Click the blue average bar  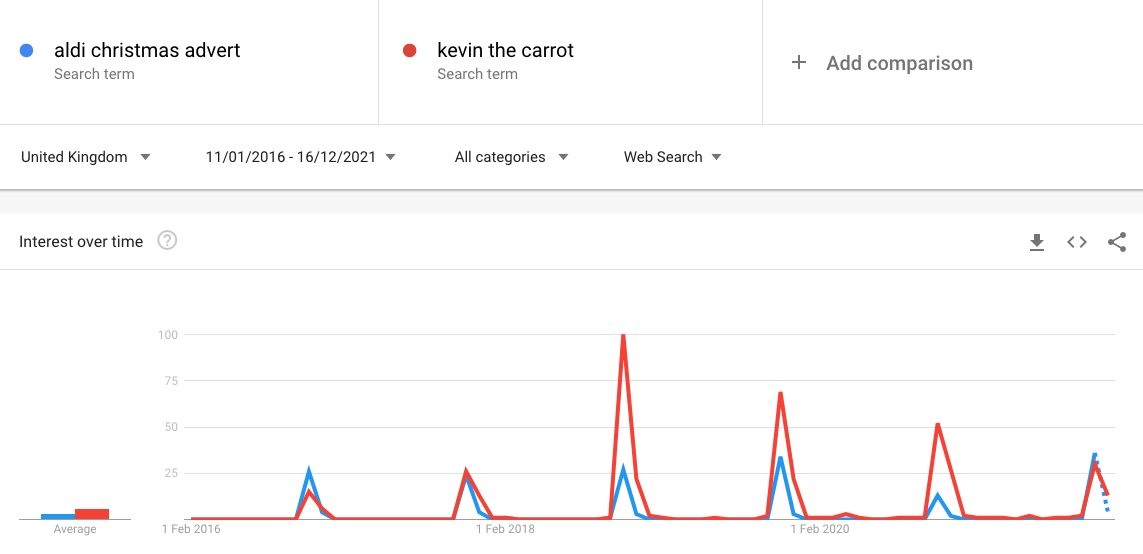(58, 516)
